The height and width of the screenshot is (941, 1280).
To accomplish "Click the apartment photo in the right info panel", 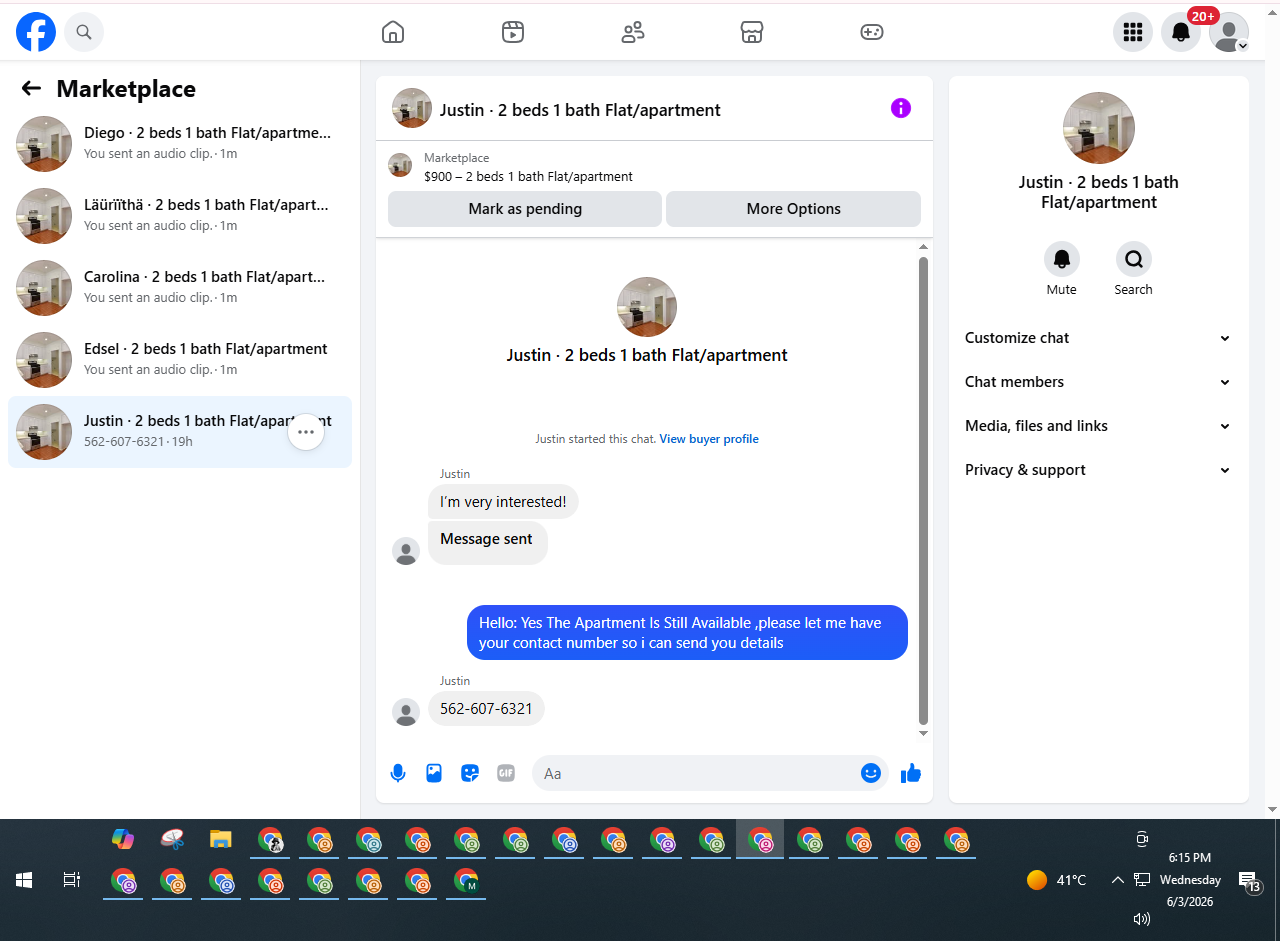I will (x=1099, y=128).
